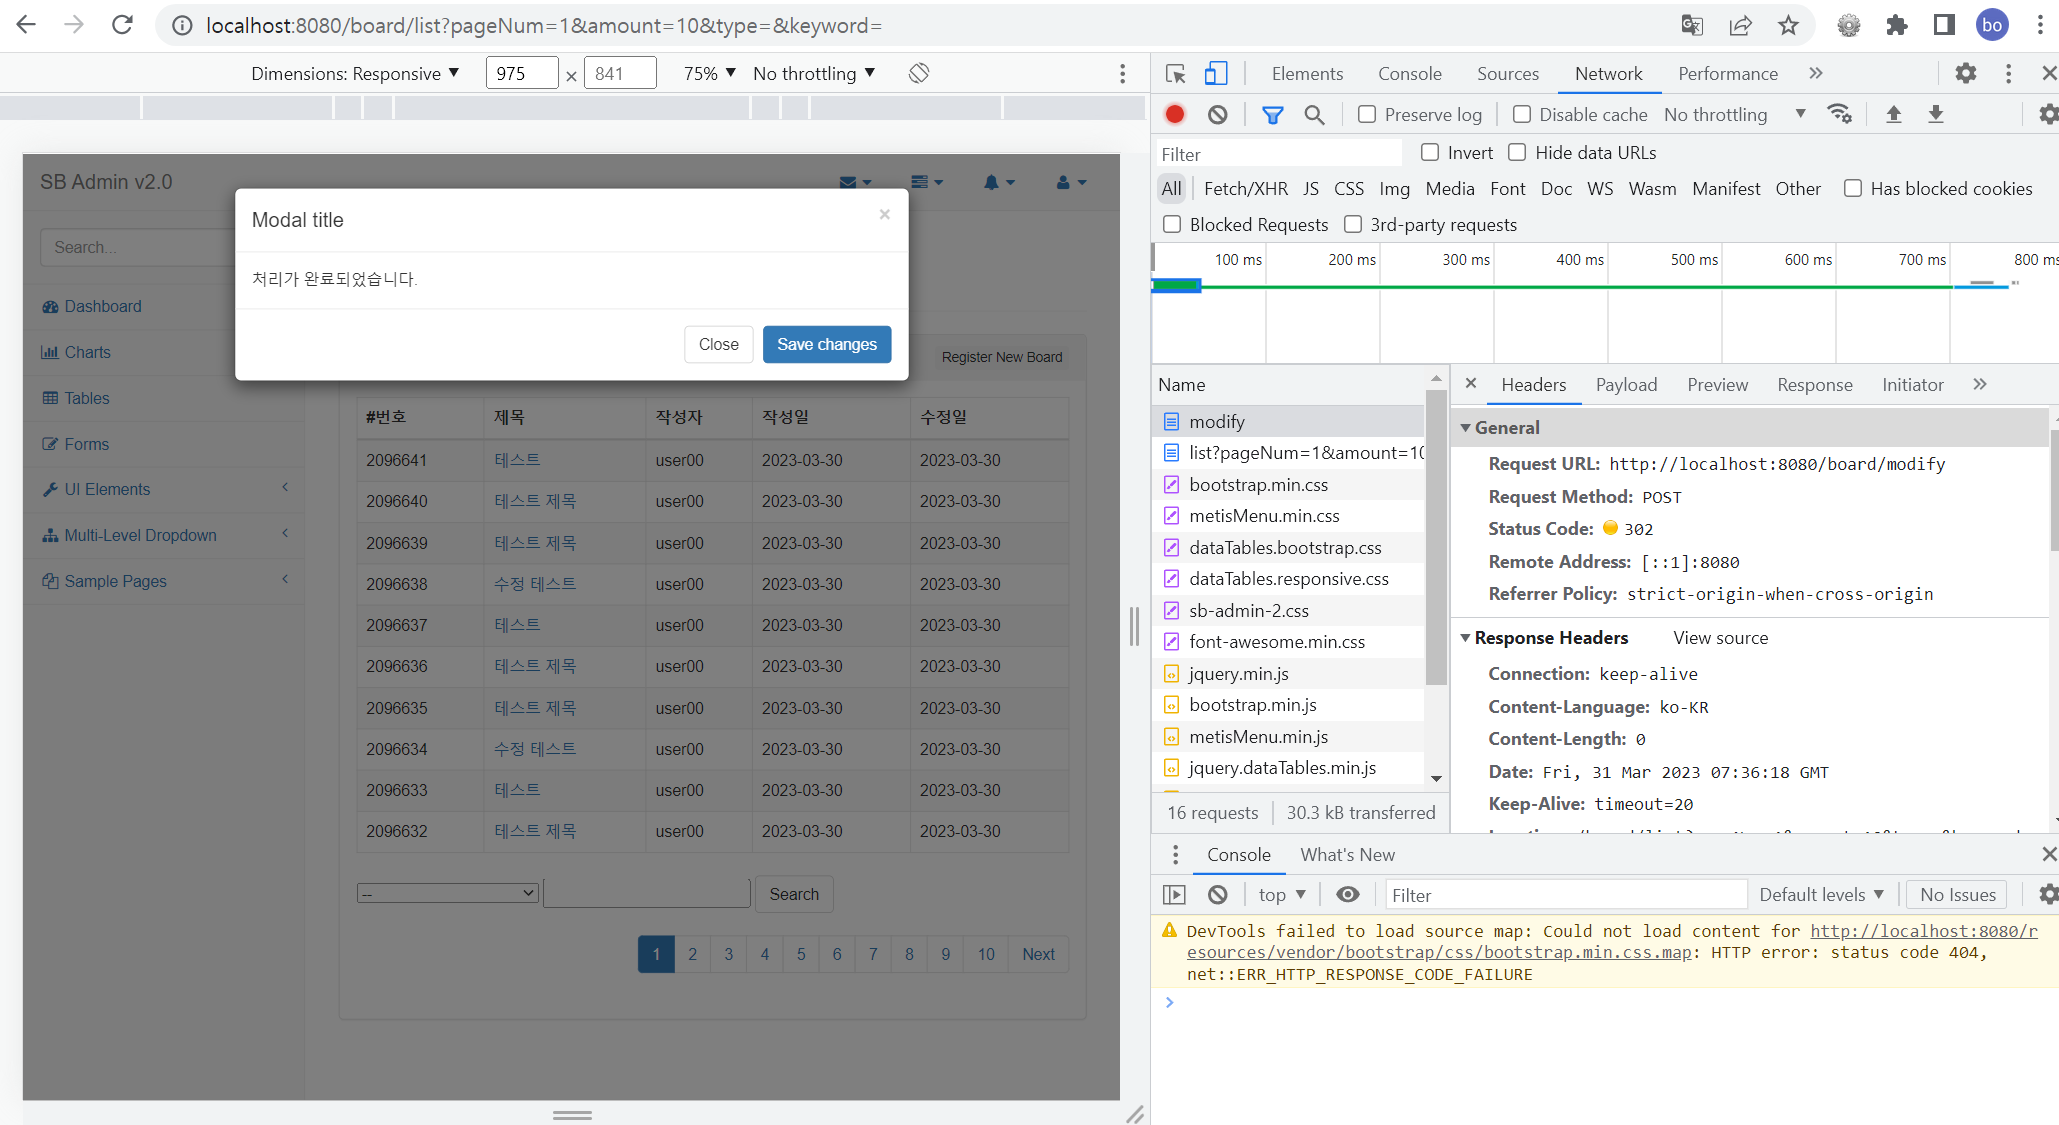Open the console Default levels dropdown
The height and width of the screenshot is (1125, 2059).
tap(1821, 895)
